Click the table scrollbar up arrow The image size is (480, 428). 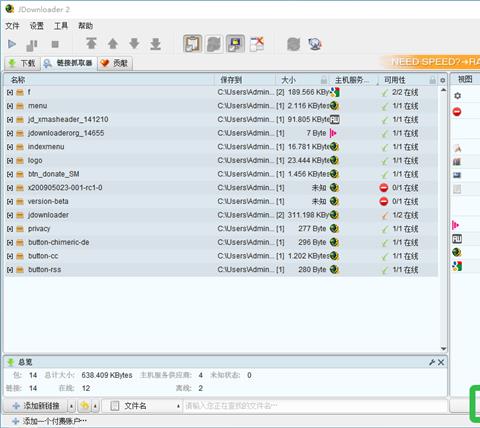click(443, 90)
